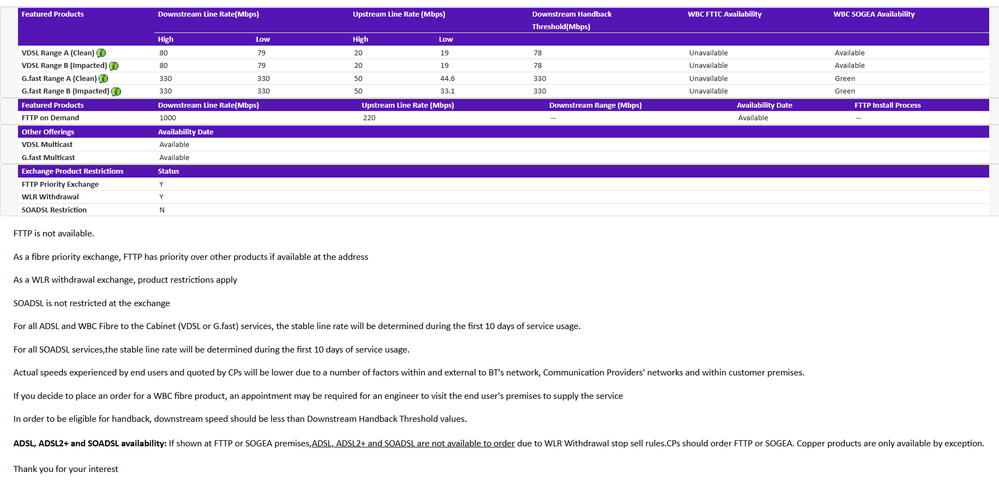The image size is (999, 482).
Task: Select the G.fast Multicast row label
Action: [48, 158]
